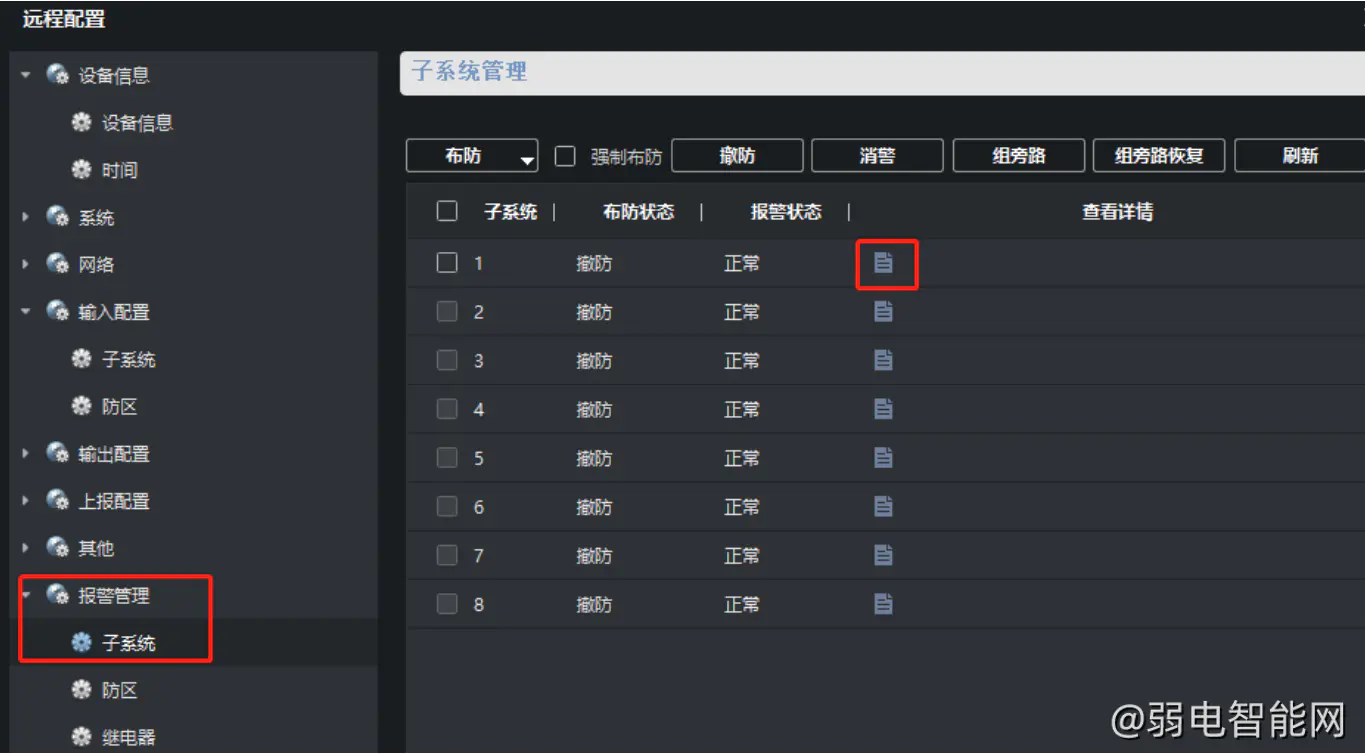The image size is (1365, 754).
Task: Select 时间 in the sidebar tree
Action: point(119,170)
